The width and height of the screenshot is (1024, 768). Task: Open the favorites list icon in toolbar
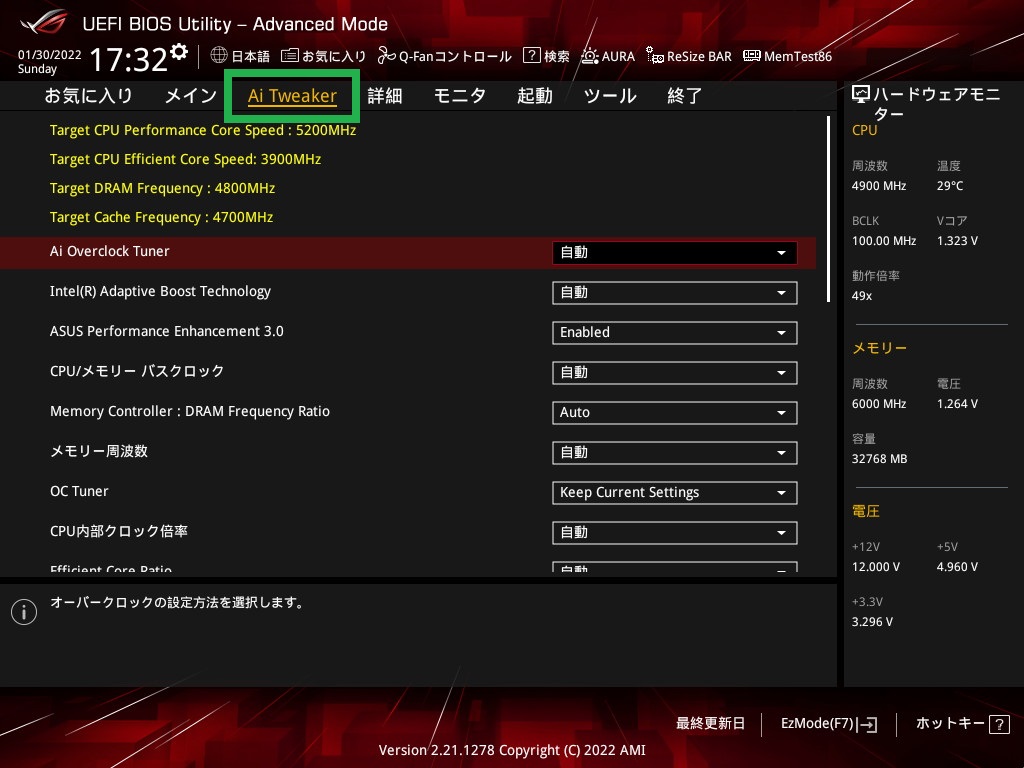pyautogui.click(x=289, y=56)
